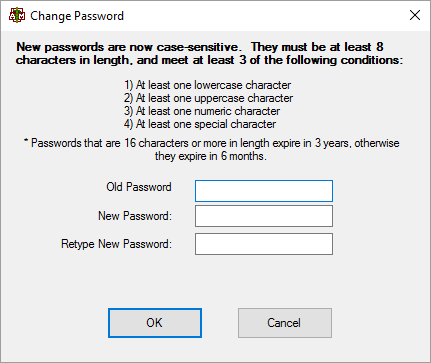Viewport: 431px width, 363px height.
Task: Click the "New Password:" label
Action: 135,216
